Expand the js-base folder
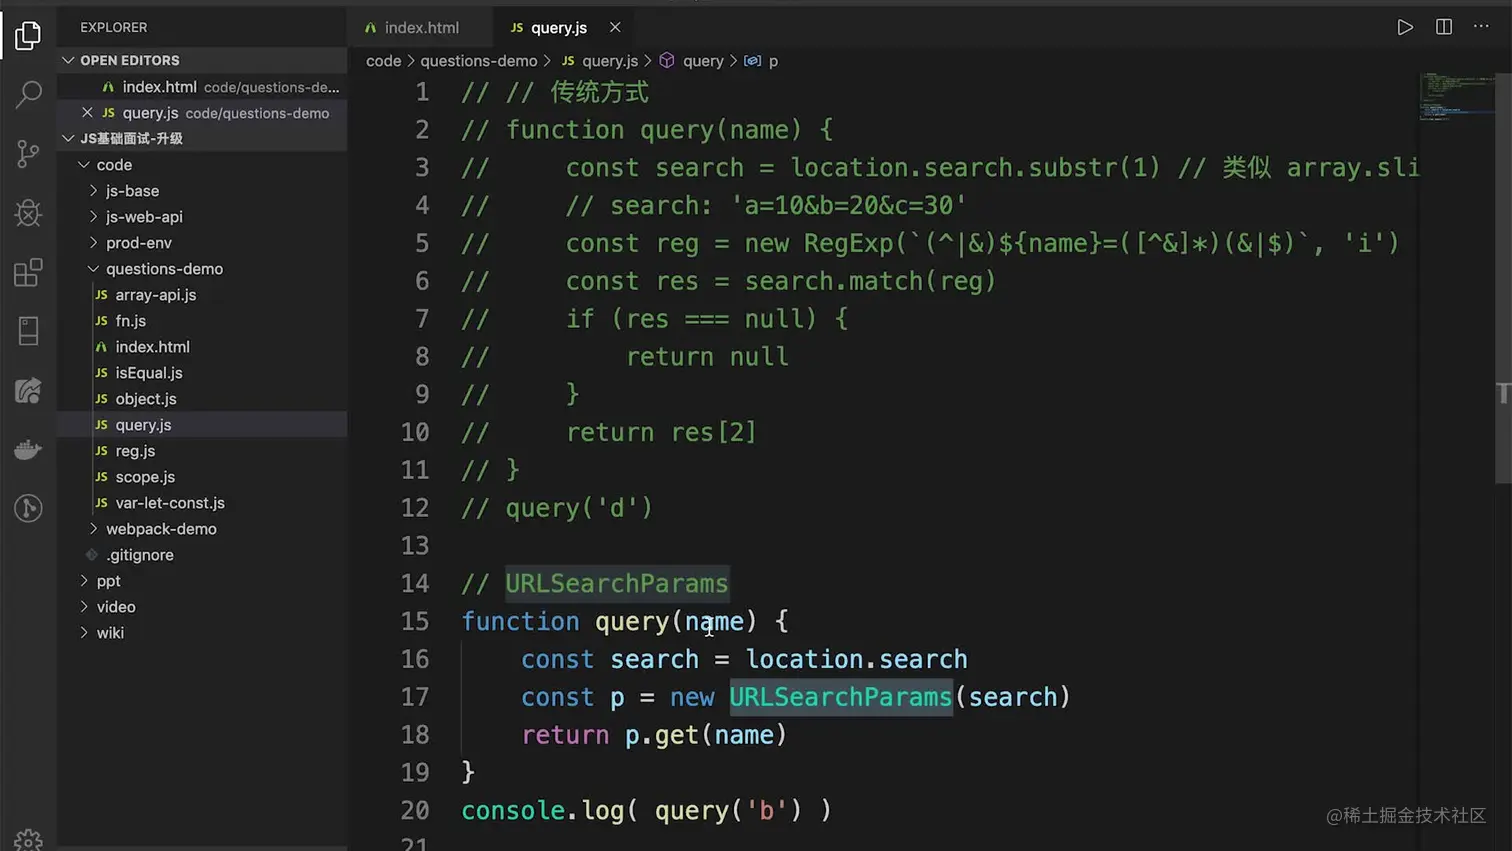This screenshot has height=851, width=1512. pos(202,191)
